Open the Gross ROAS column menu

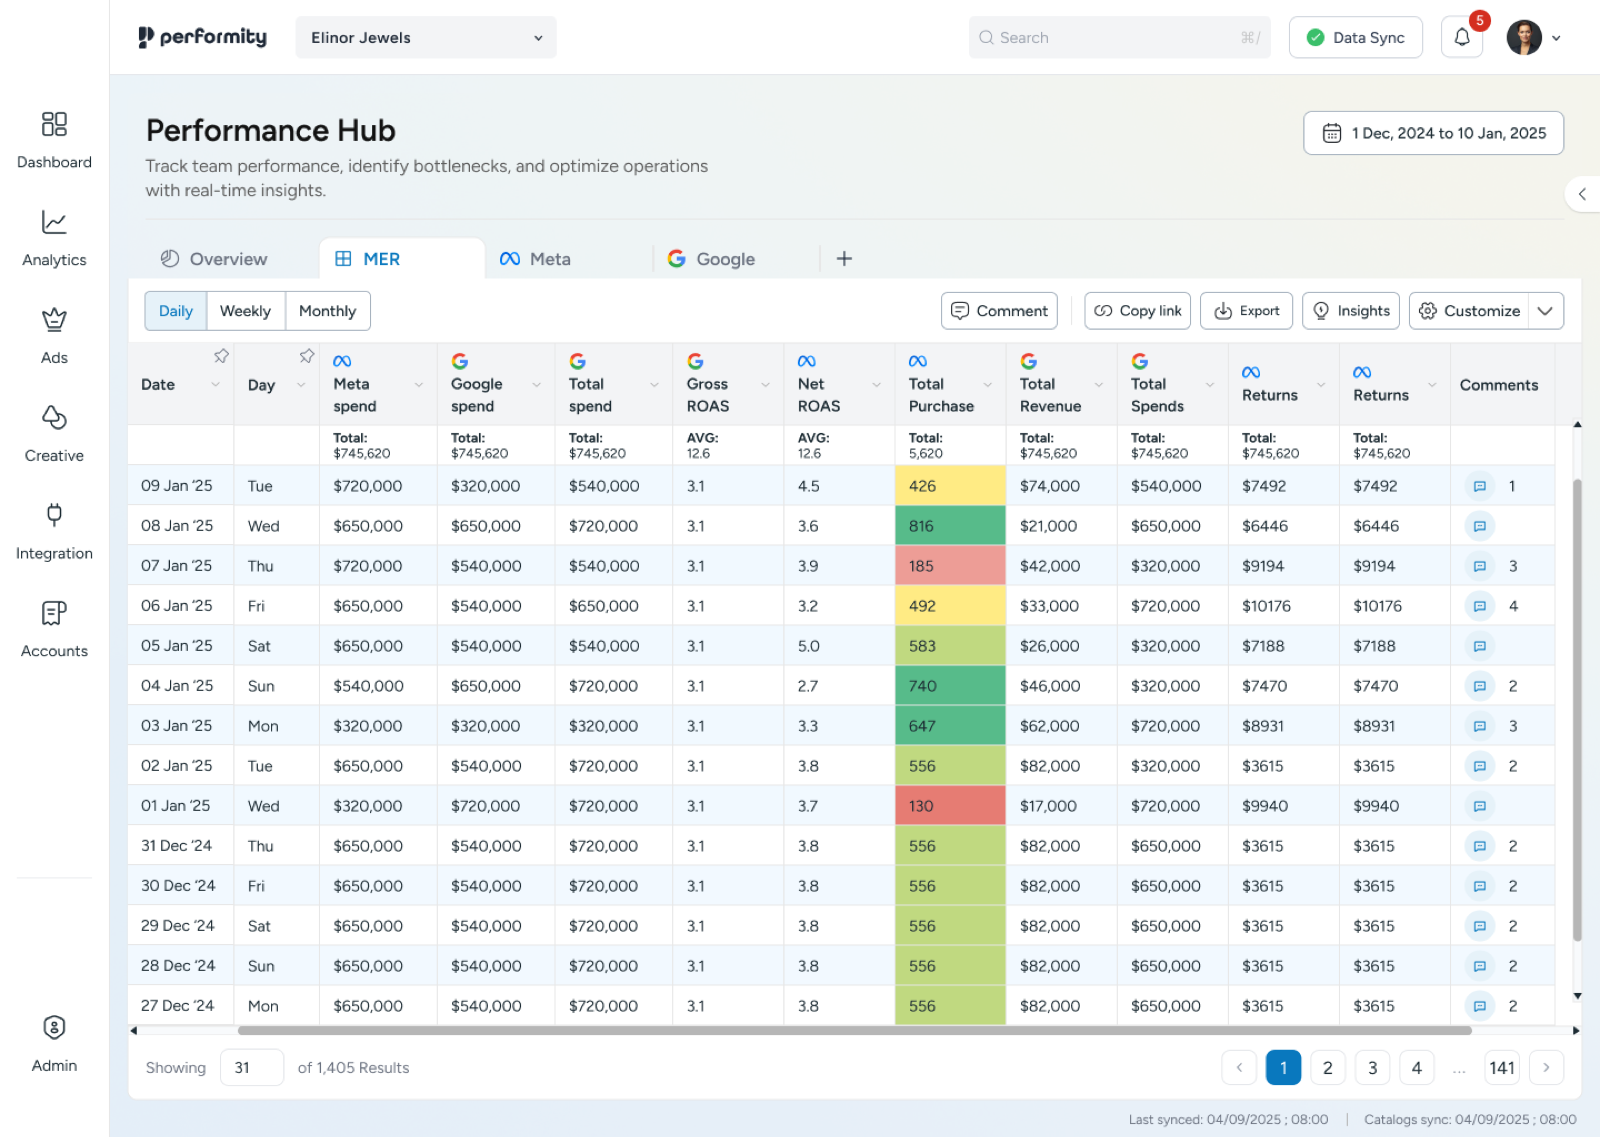click(766, 384)
